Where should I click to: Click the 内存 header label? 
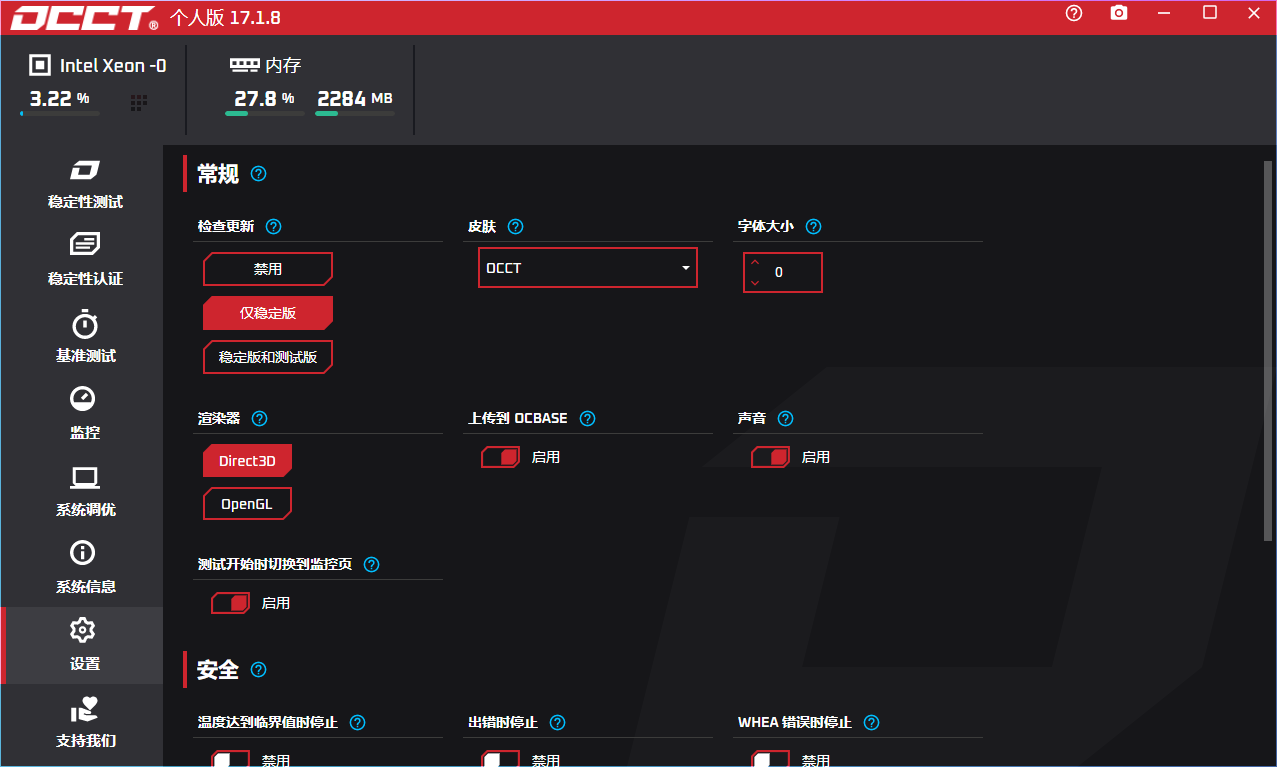coord(283,65)
